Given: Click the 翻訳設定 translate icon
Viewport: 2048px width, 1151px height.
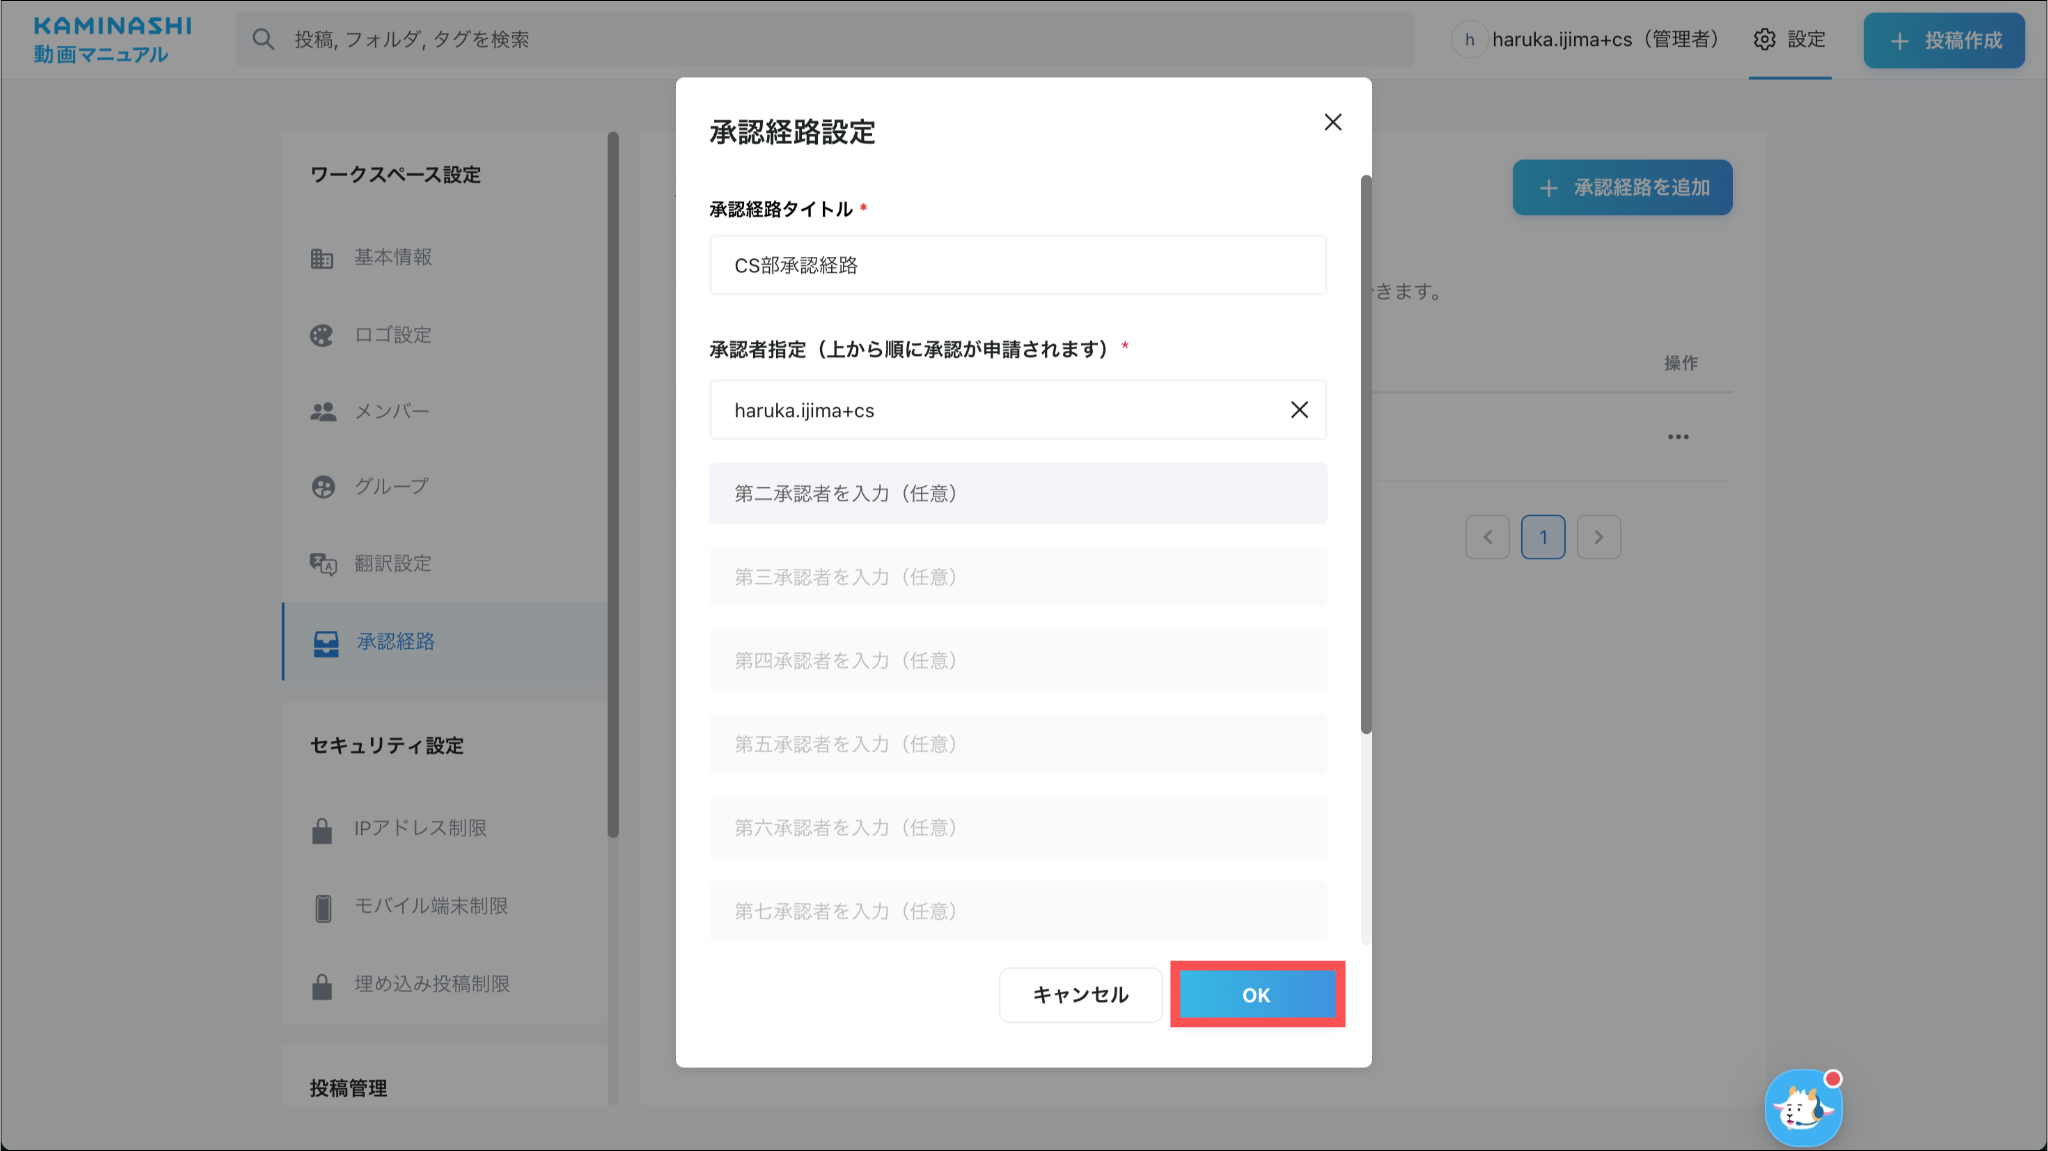Looking at the screenshot, I should coord(322,564).
